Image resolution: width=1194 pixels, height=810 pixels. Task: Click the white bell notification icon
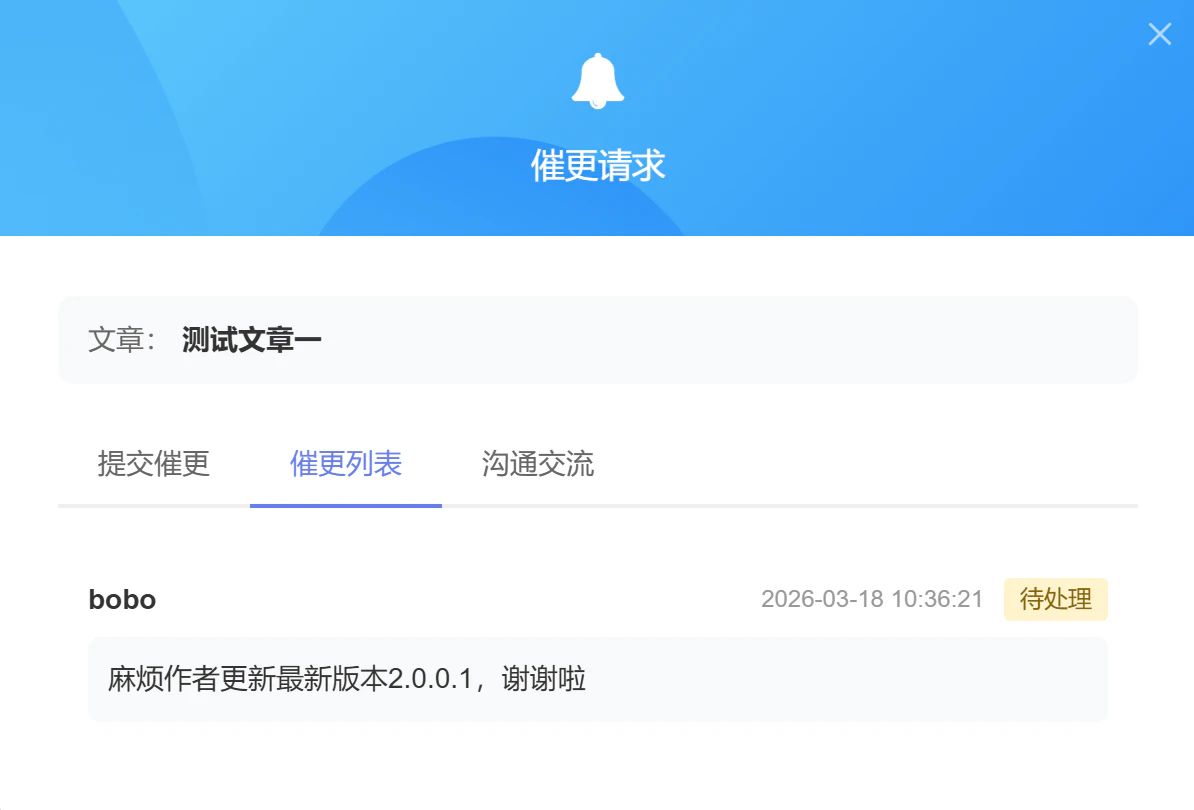click(x=598, y=81)
